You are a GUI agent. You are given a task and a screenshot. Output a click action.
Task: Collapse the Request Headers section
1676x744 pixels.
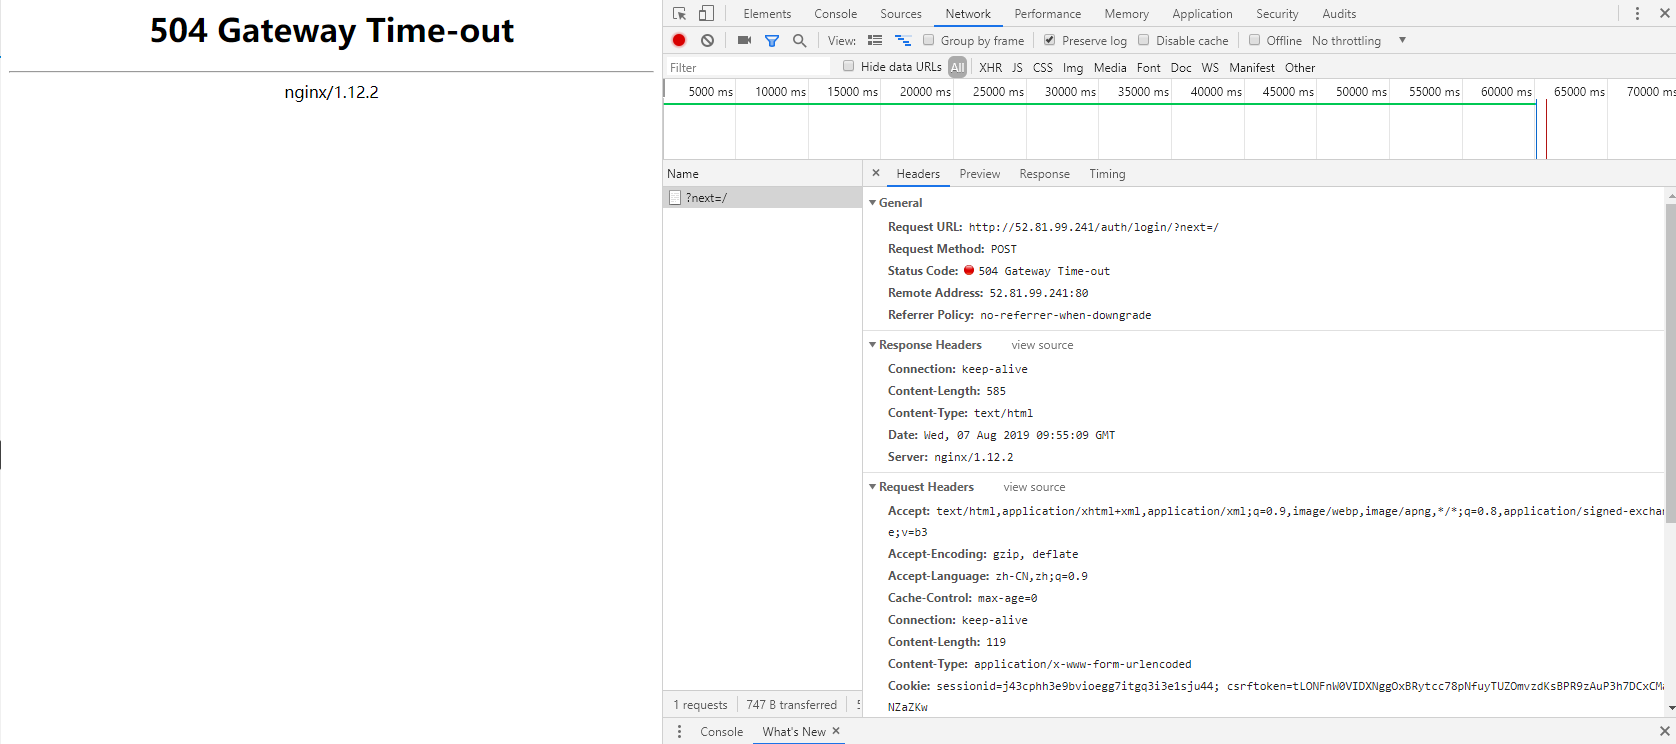coord(872,487)
